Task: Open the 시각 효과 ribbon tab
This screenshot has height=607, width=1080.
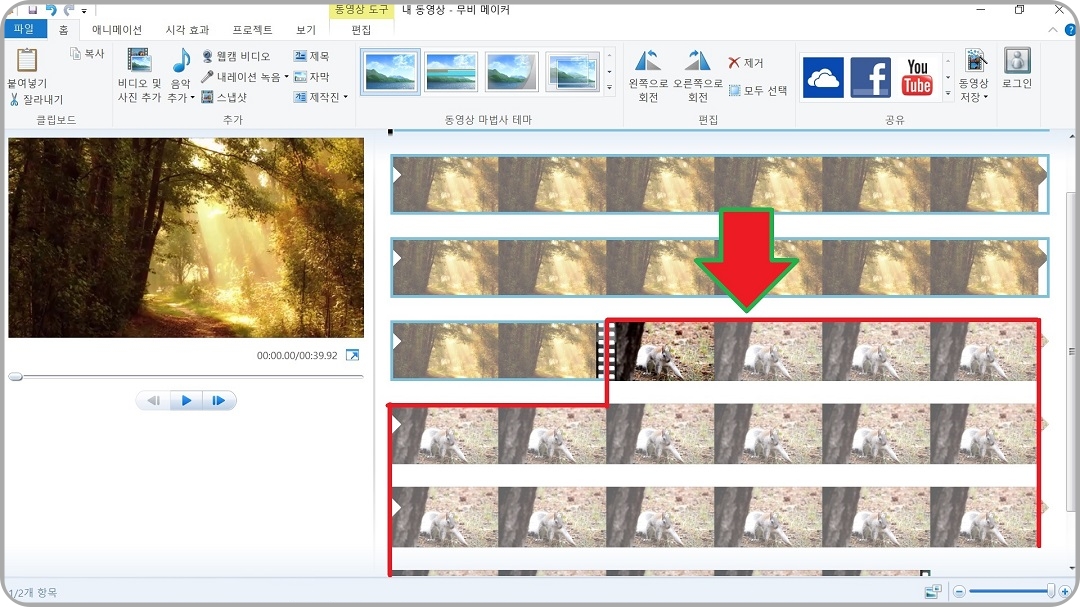Action: tap(187, 30)
